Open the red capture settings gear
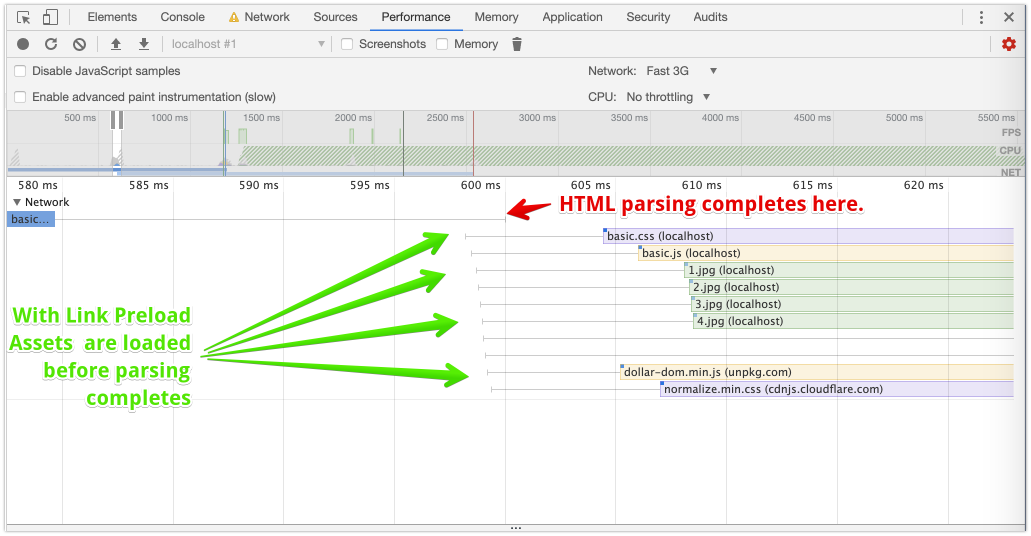 tap(1009, 44)
